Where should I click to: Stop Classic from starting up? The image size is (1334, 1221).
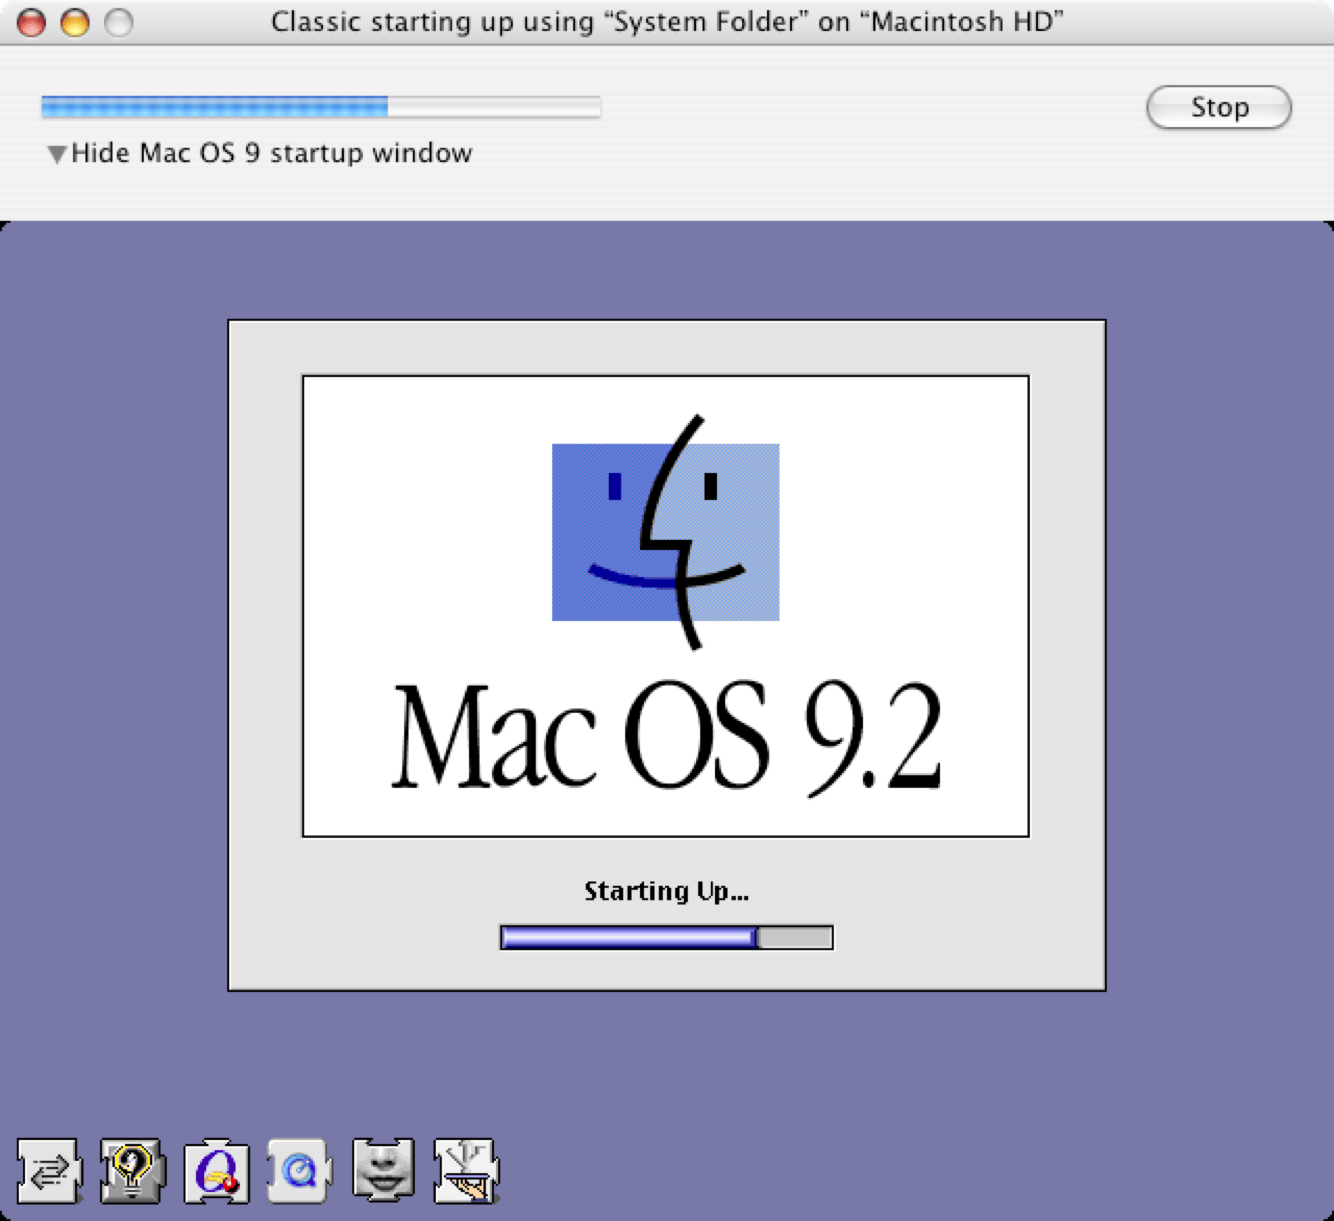coord(1219,107)
